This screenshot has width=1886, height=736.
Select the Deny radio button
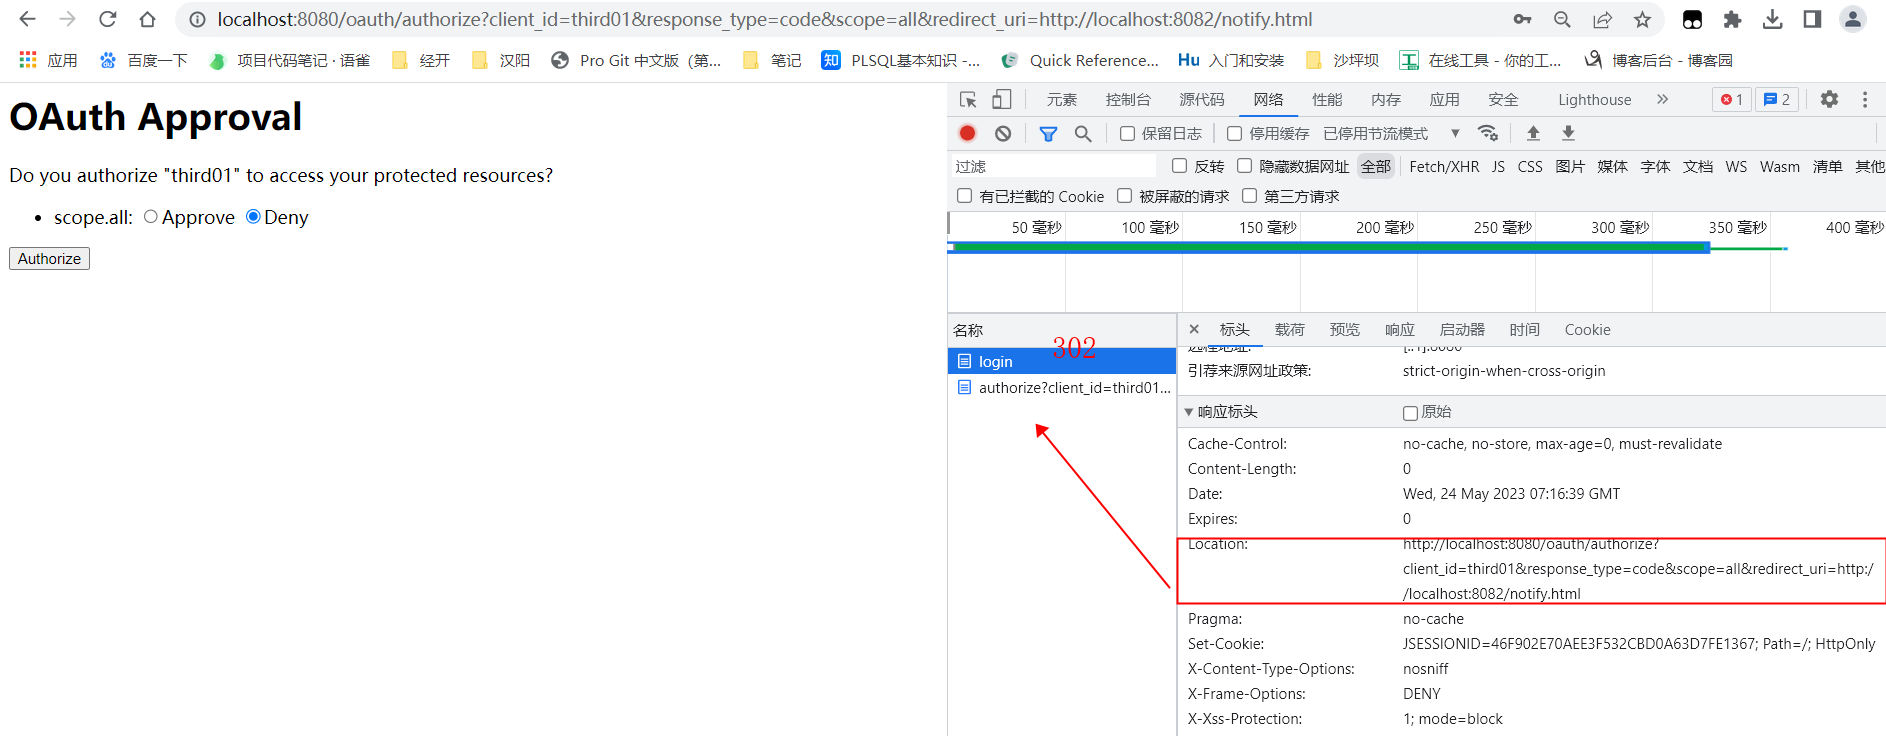[253, 216]
